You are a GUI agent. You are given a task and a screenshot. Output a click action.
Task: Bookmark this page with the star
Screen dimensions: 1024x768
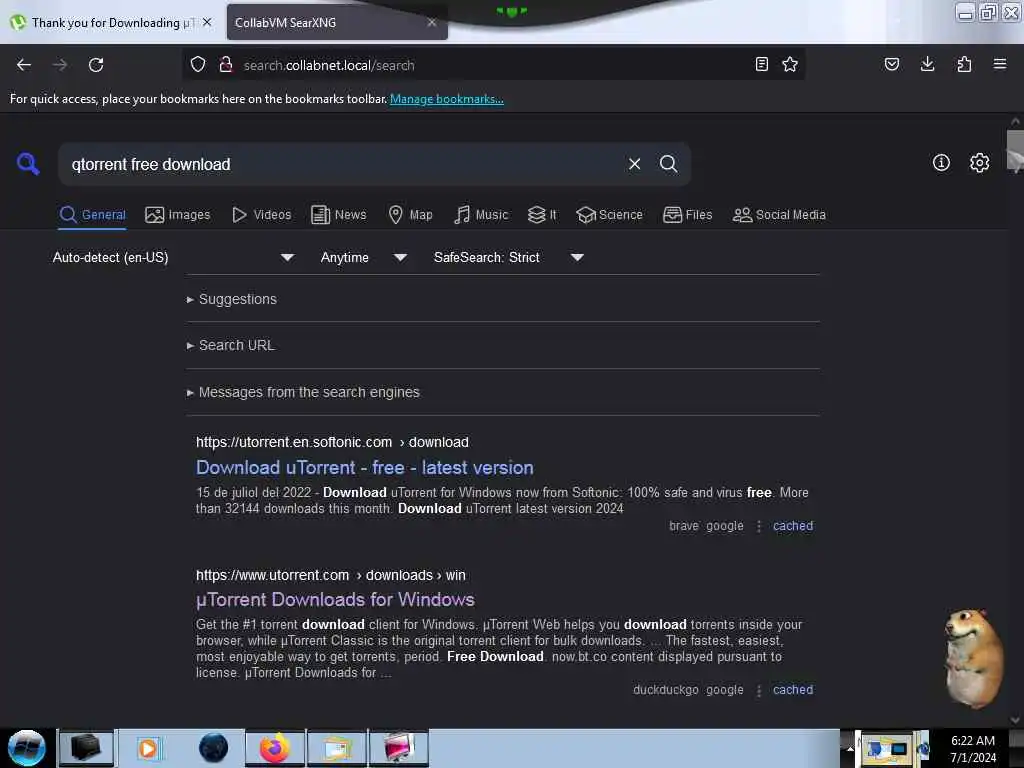pyautogui.click(x=790, y=64)
